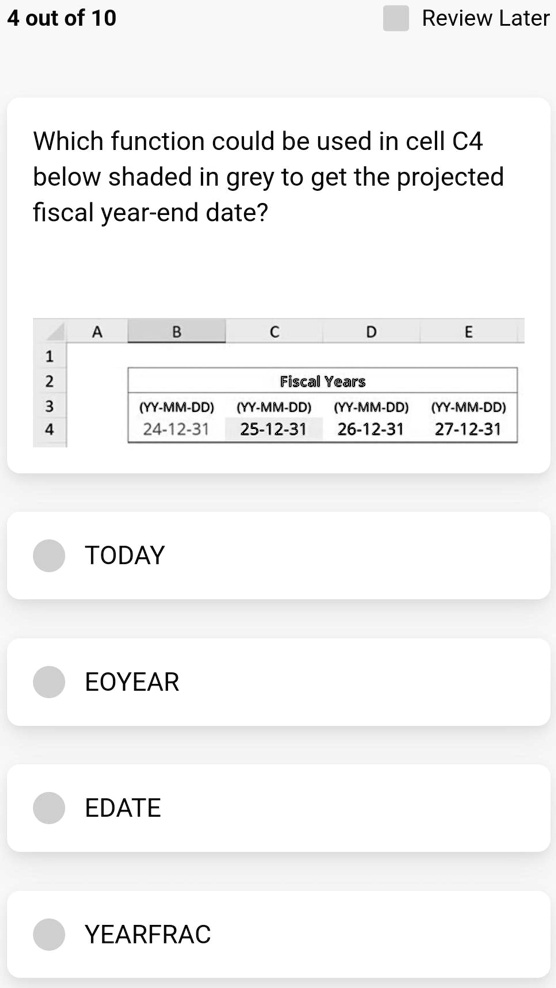556x988 pixels.
Task: Click the TODAY answer card
Action: (278, 555)
